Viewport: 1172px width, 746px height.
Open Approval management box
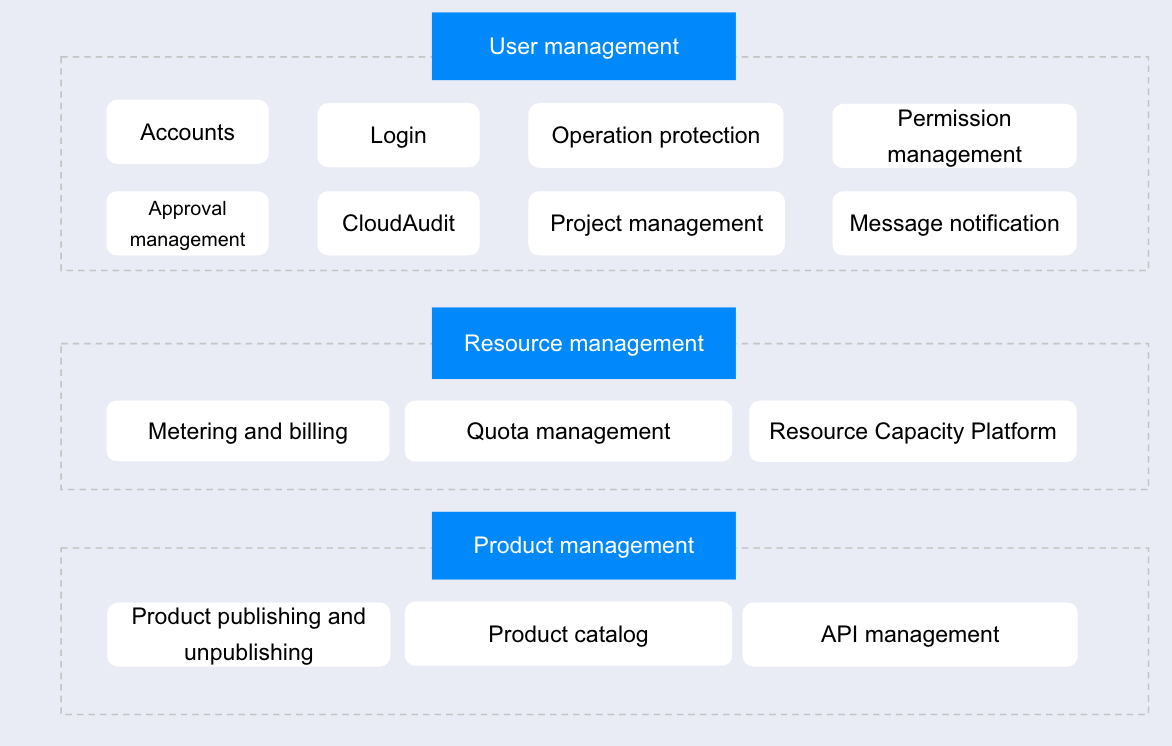[188, 224]
